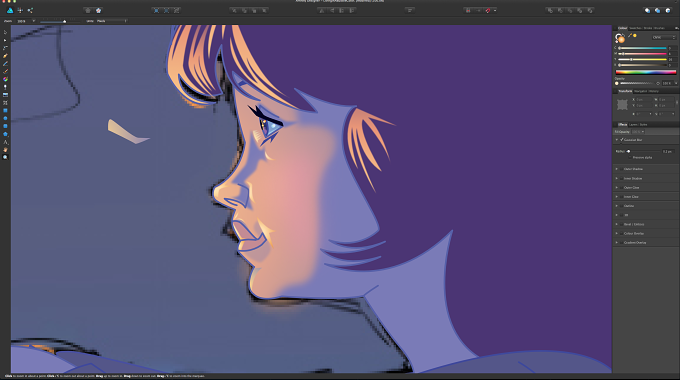Select the Transparency tool
Screen dimensions: 680x380
tap(5, 87)
